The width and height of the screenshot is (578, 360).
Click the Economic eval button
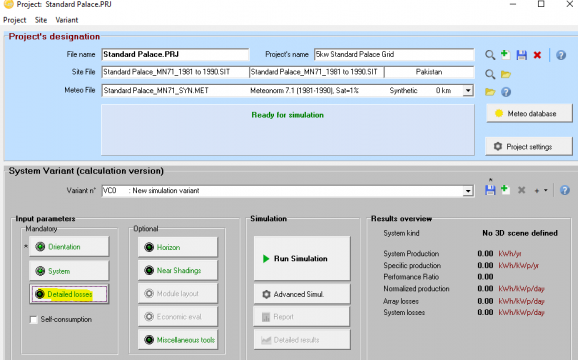point(178,317)
